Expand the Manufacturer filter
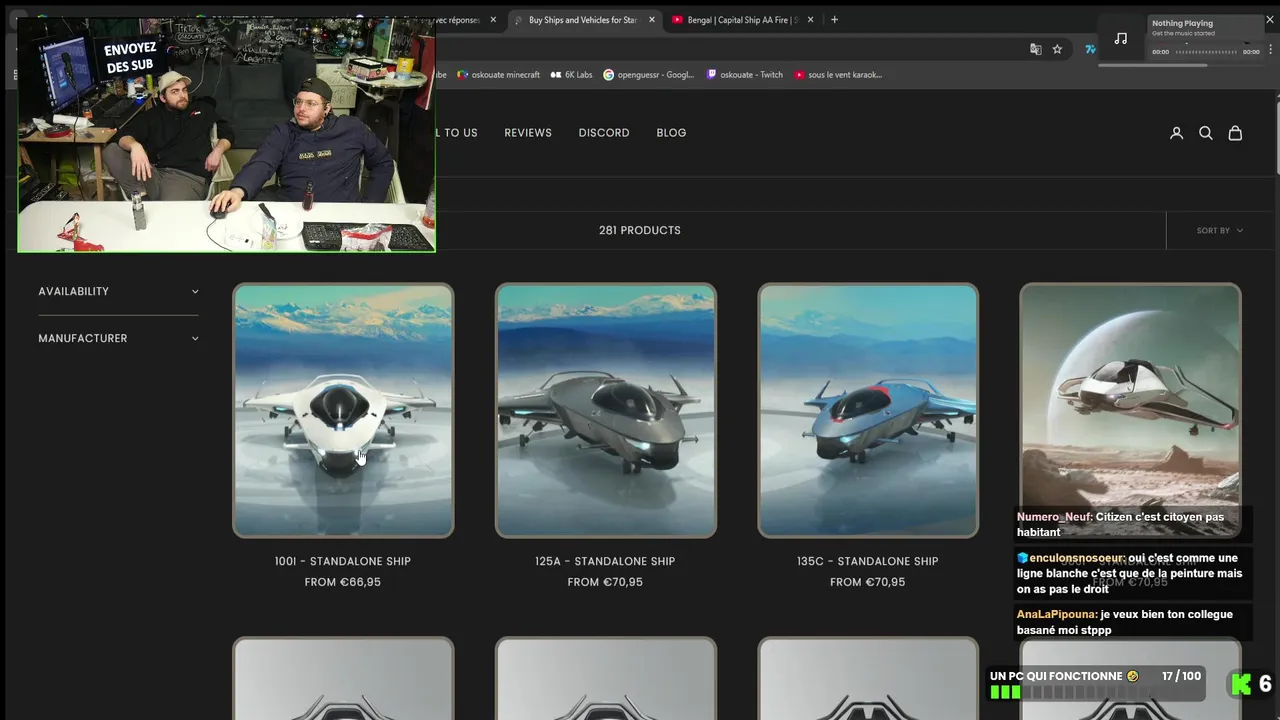The width and height of the screenshot is (1280, 720). [118, 338]
